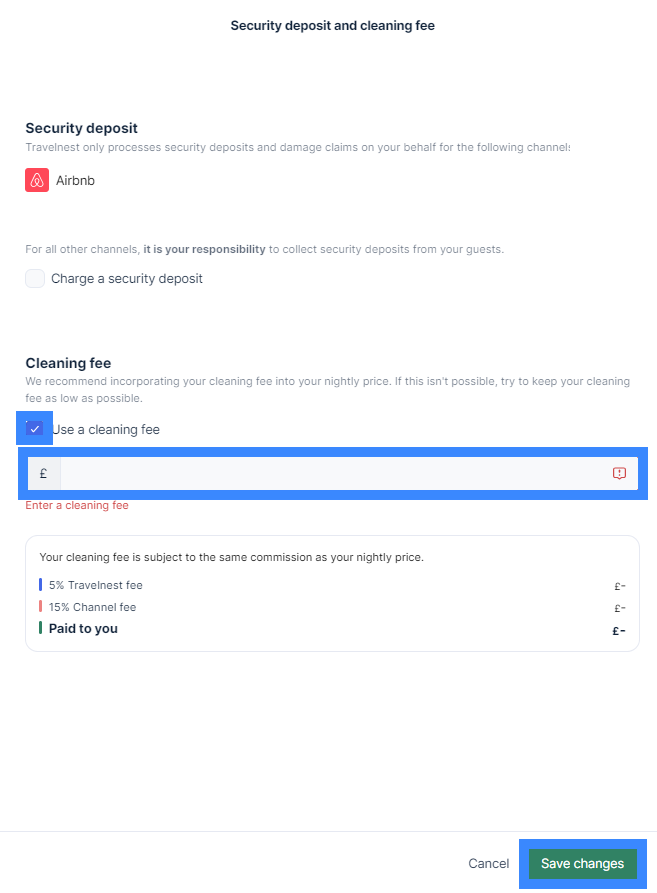Image resolution: width=657 pixels, height=893 pixels.
Task: Click the "15% Channel fee" row label
Action: (x=93, y=607)
